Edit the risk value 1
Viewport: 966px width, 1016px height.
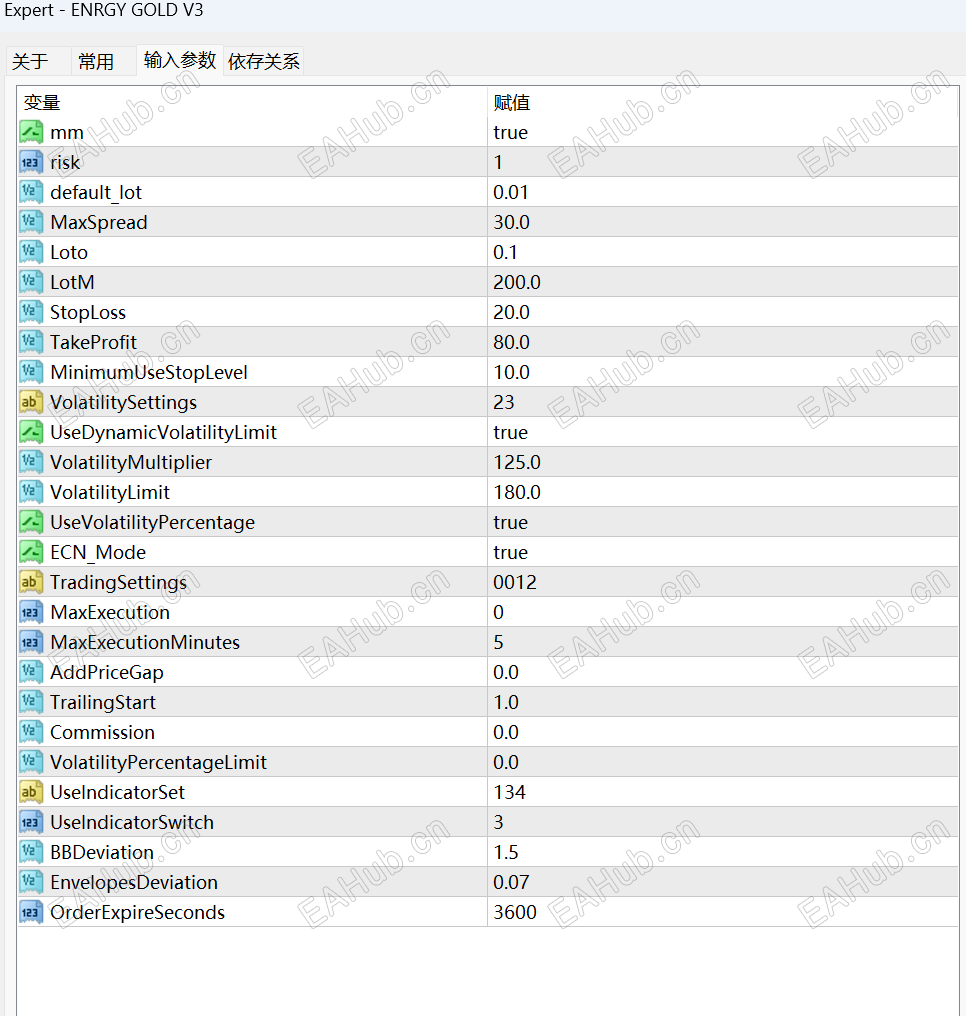(498, 162)
